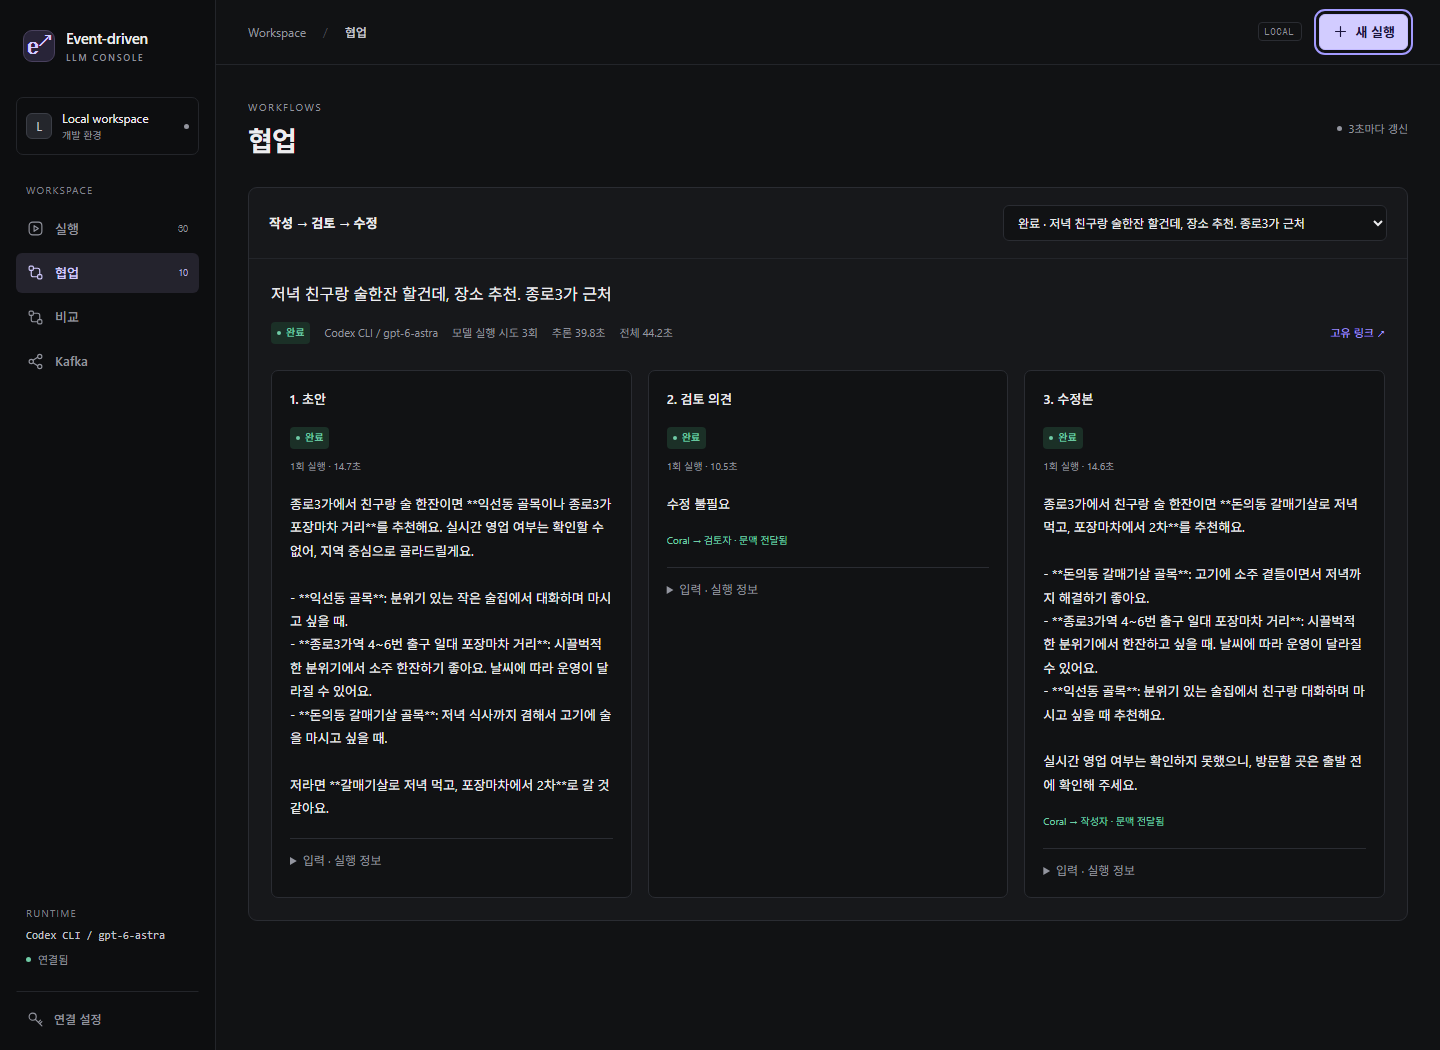This screenshot has width=1440, height=1050.
Task: Click the Event-driven logo icon
Action: click(x=39, y=46)
